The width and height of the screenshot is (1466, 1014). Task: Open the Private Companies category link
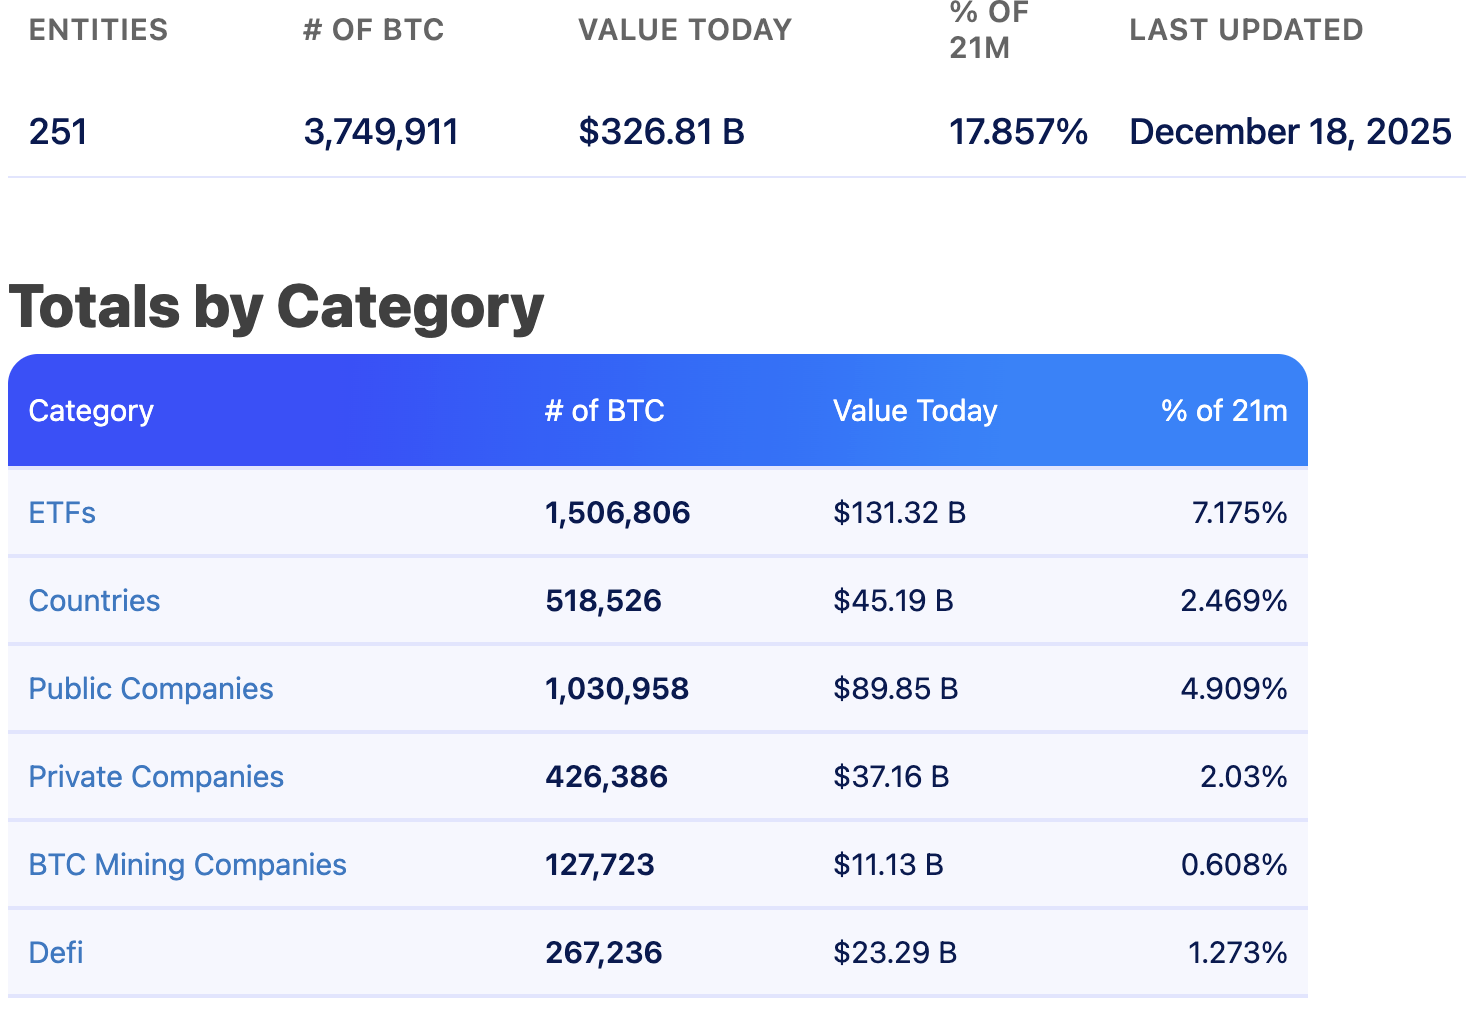coord(156,776)
